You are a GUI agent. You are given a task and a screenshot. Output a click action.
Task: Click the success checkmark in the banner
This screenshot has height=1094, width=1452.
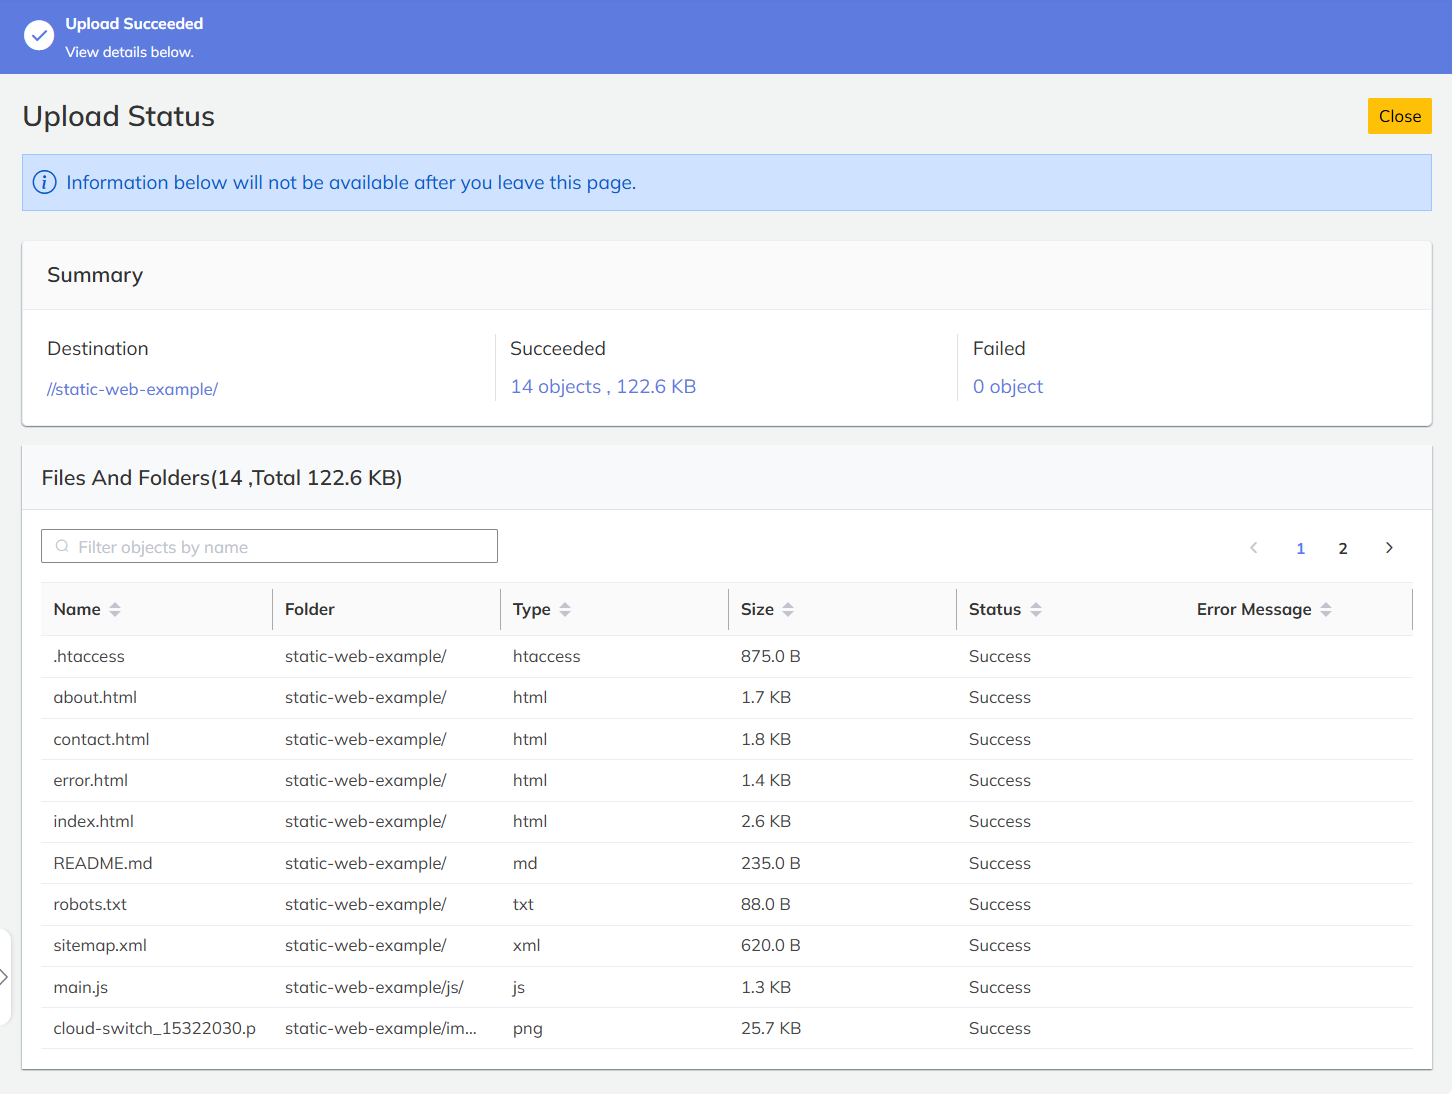(x=38, y=35)
